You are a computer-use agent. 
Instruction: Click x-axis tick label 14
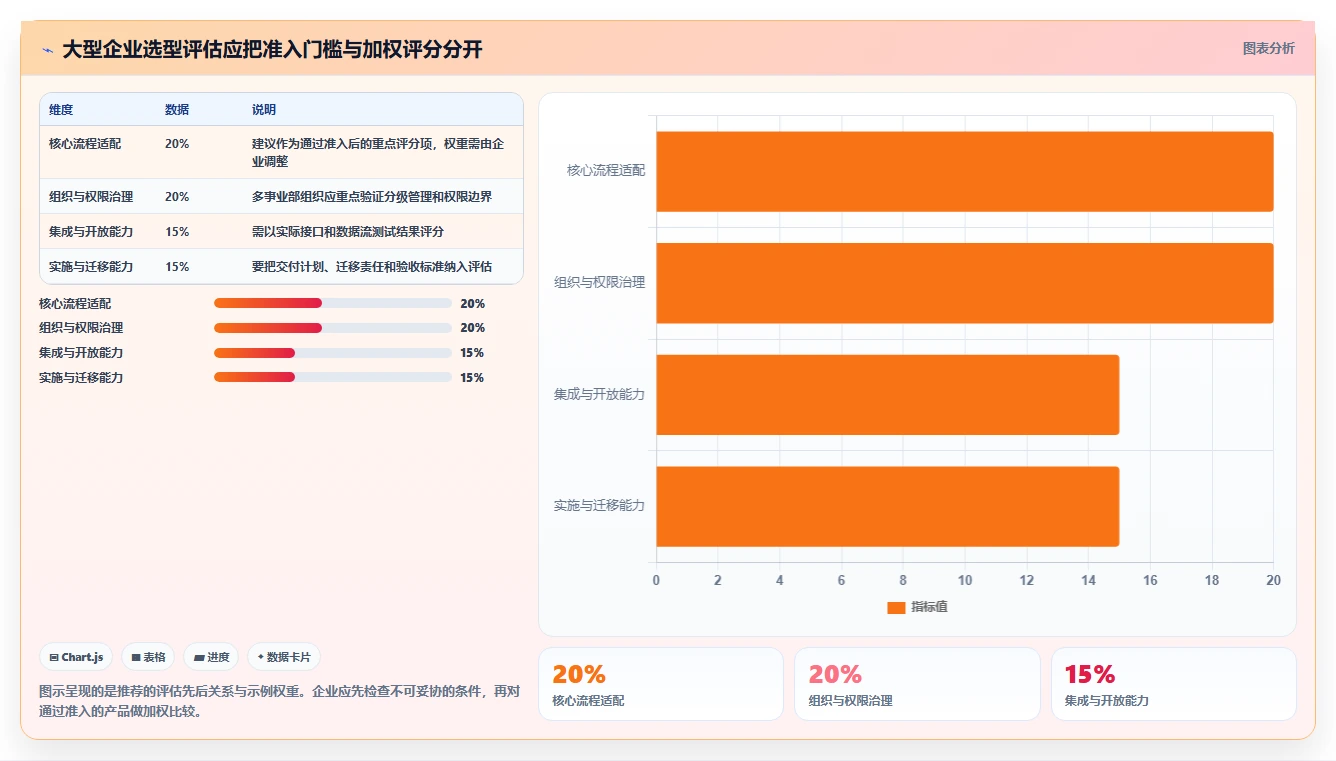click(1088, 580)
